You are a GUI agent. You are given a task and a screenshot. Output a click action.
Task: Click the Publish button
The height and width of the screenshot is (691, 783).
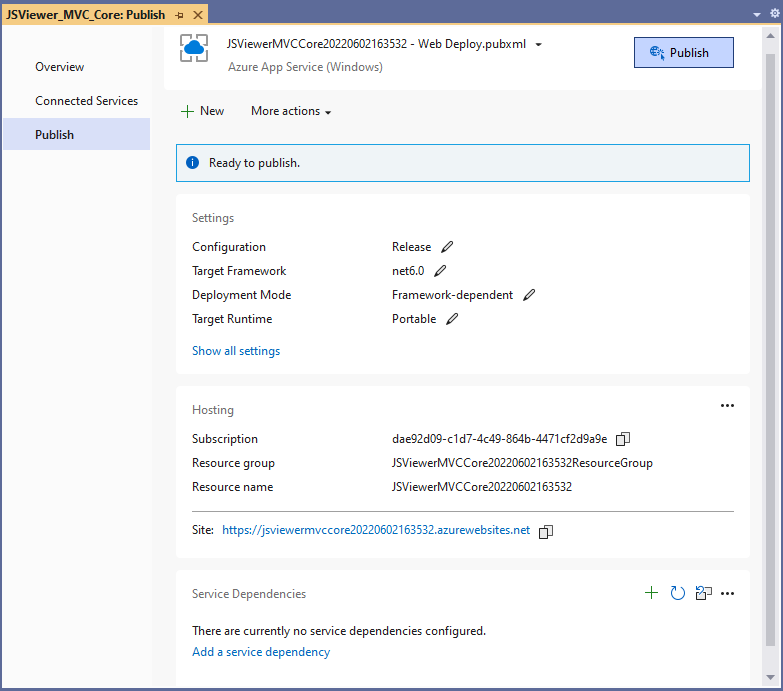click(x=684, y=52)
